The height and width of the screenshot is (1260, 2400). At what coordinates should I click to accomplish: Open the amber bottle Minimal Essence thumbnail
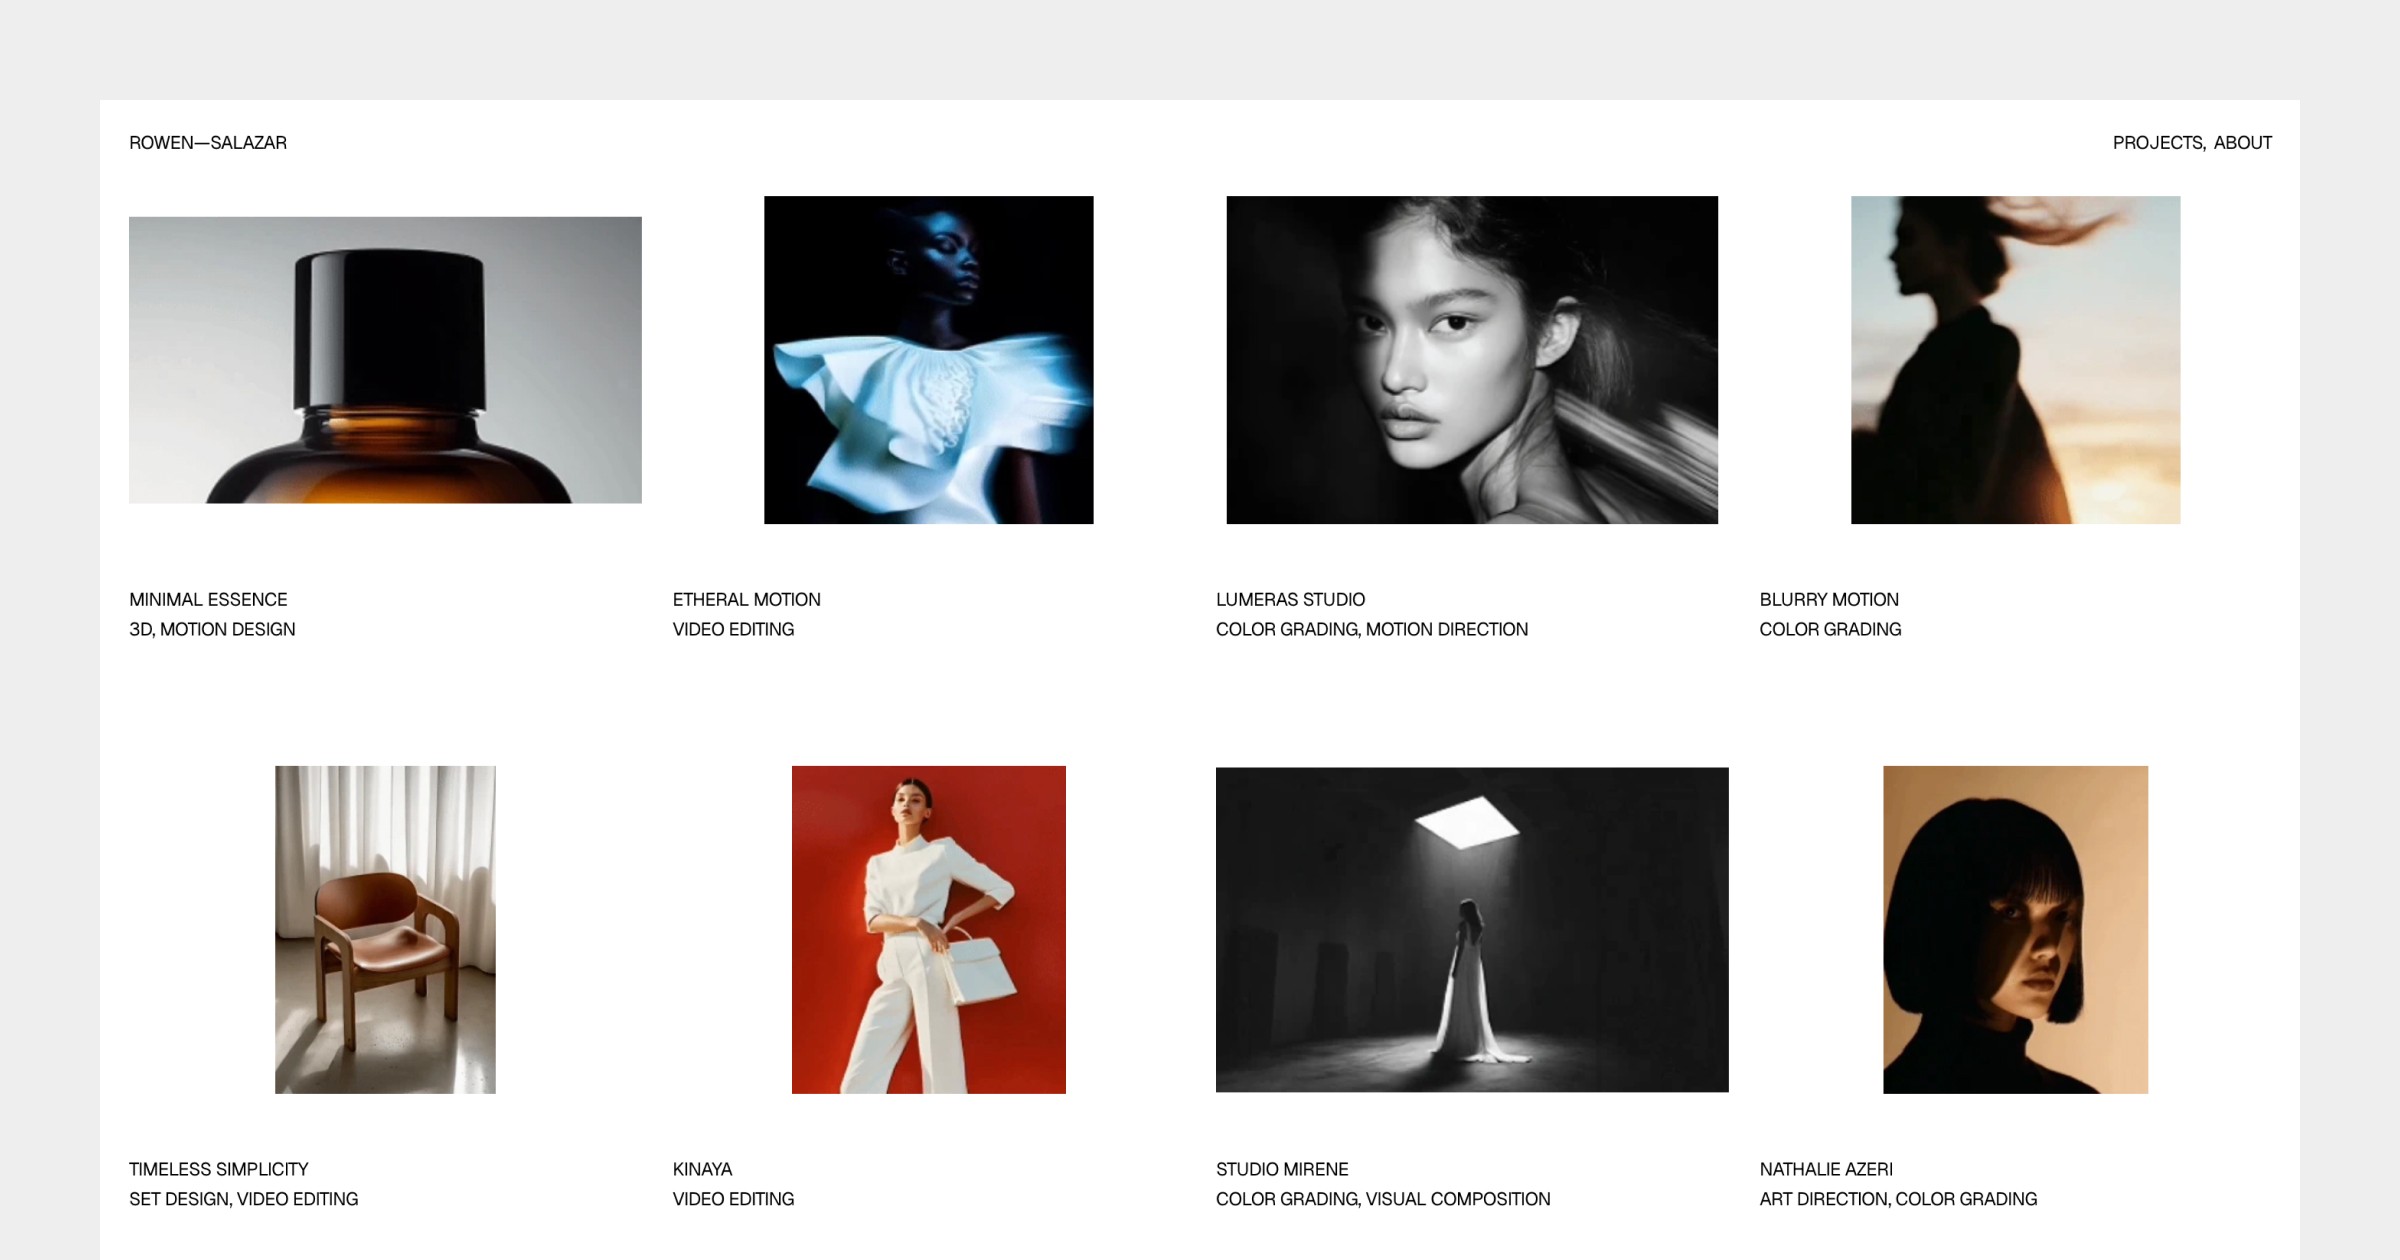pyautogui.click(x=385, y=360)
